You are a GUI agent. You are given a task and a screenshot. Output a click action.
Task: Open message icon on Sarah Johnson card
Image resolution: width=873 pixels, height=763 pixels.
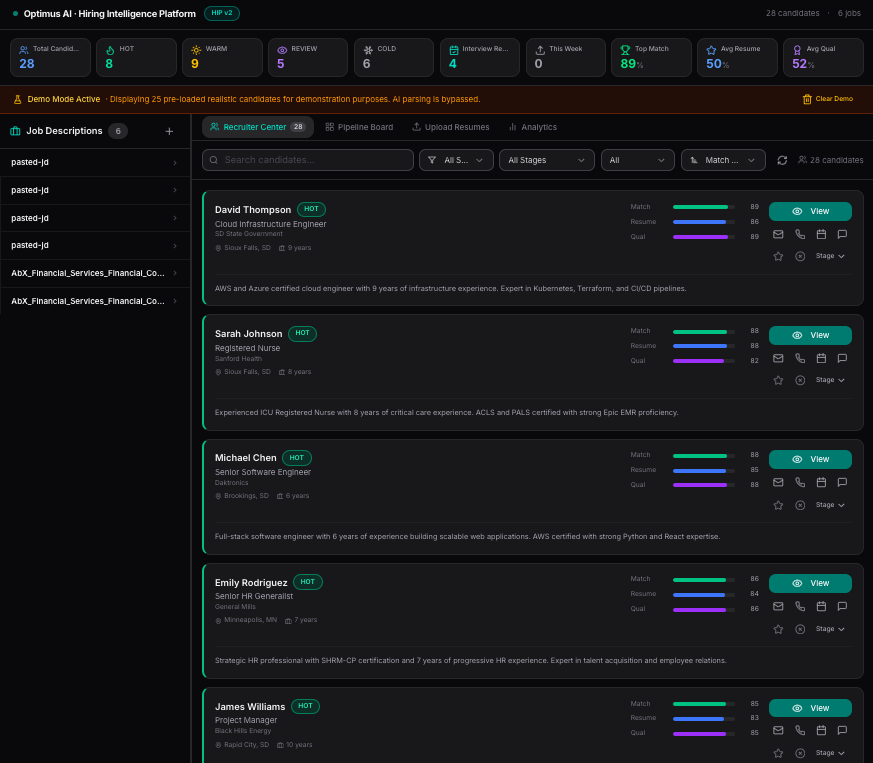coord(842,358)
